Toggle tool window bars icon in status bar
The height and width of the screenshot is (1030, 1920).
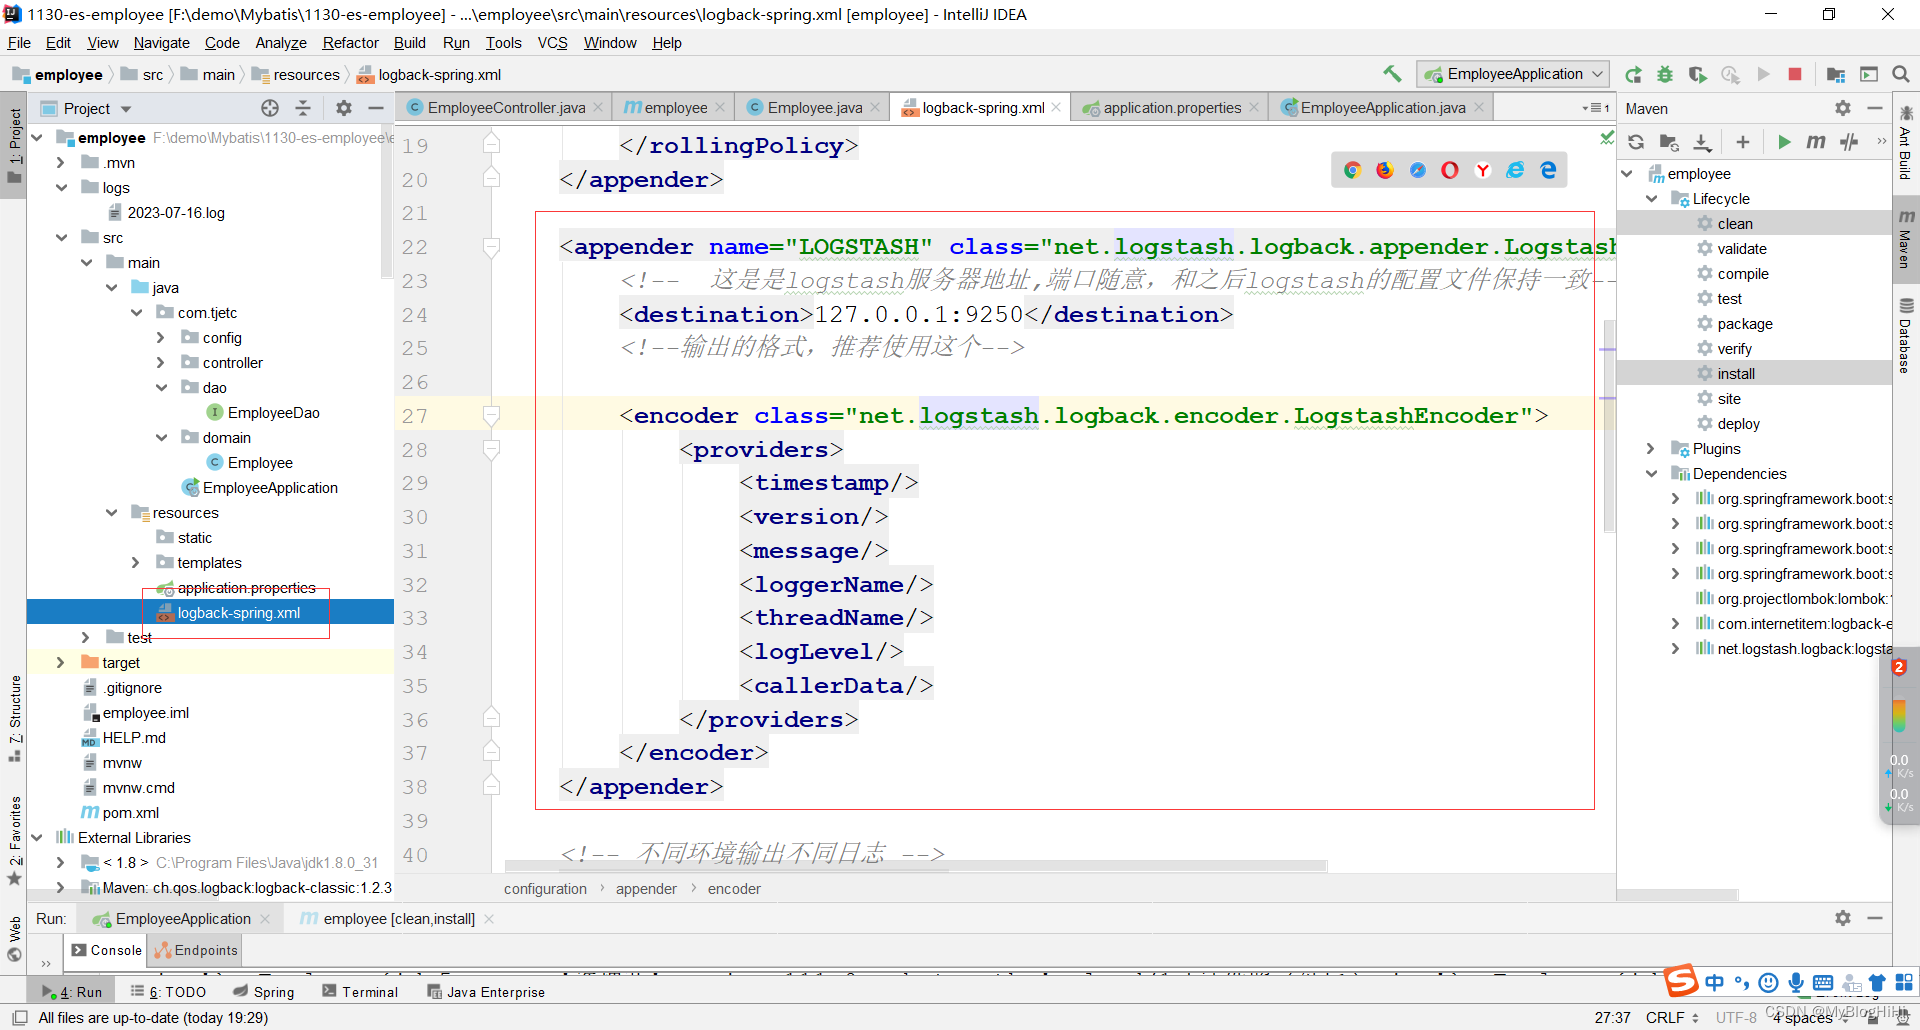[19, 1018]
